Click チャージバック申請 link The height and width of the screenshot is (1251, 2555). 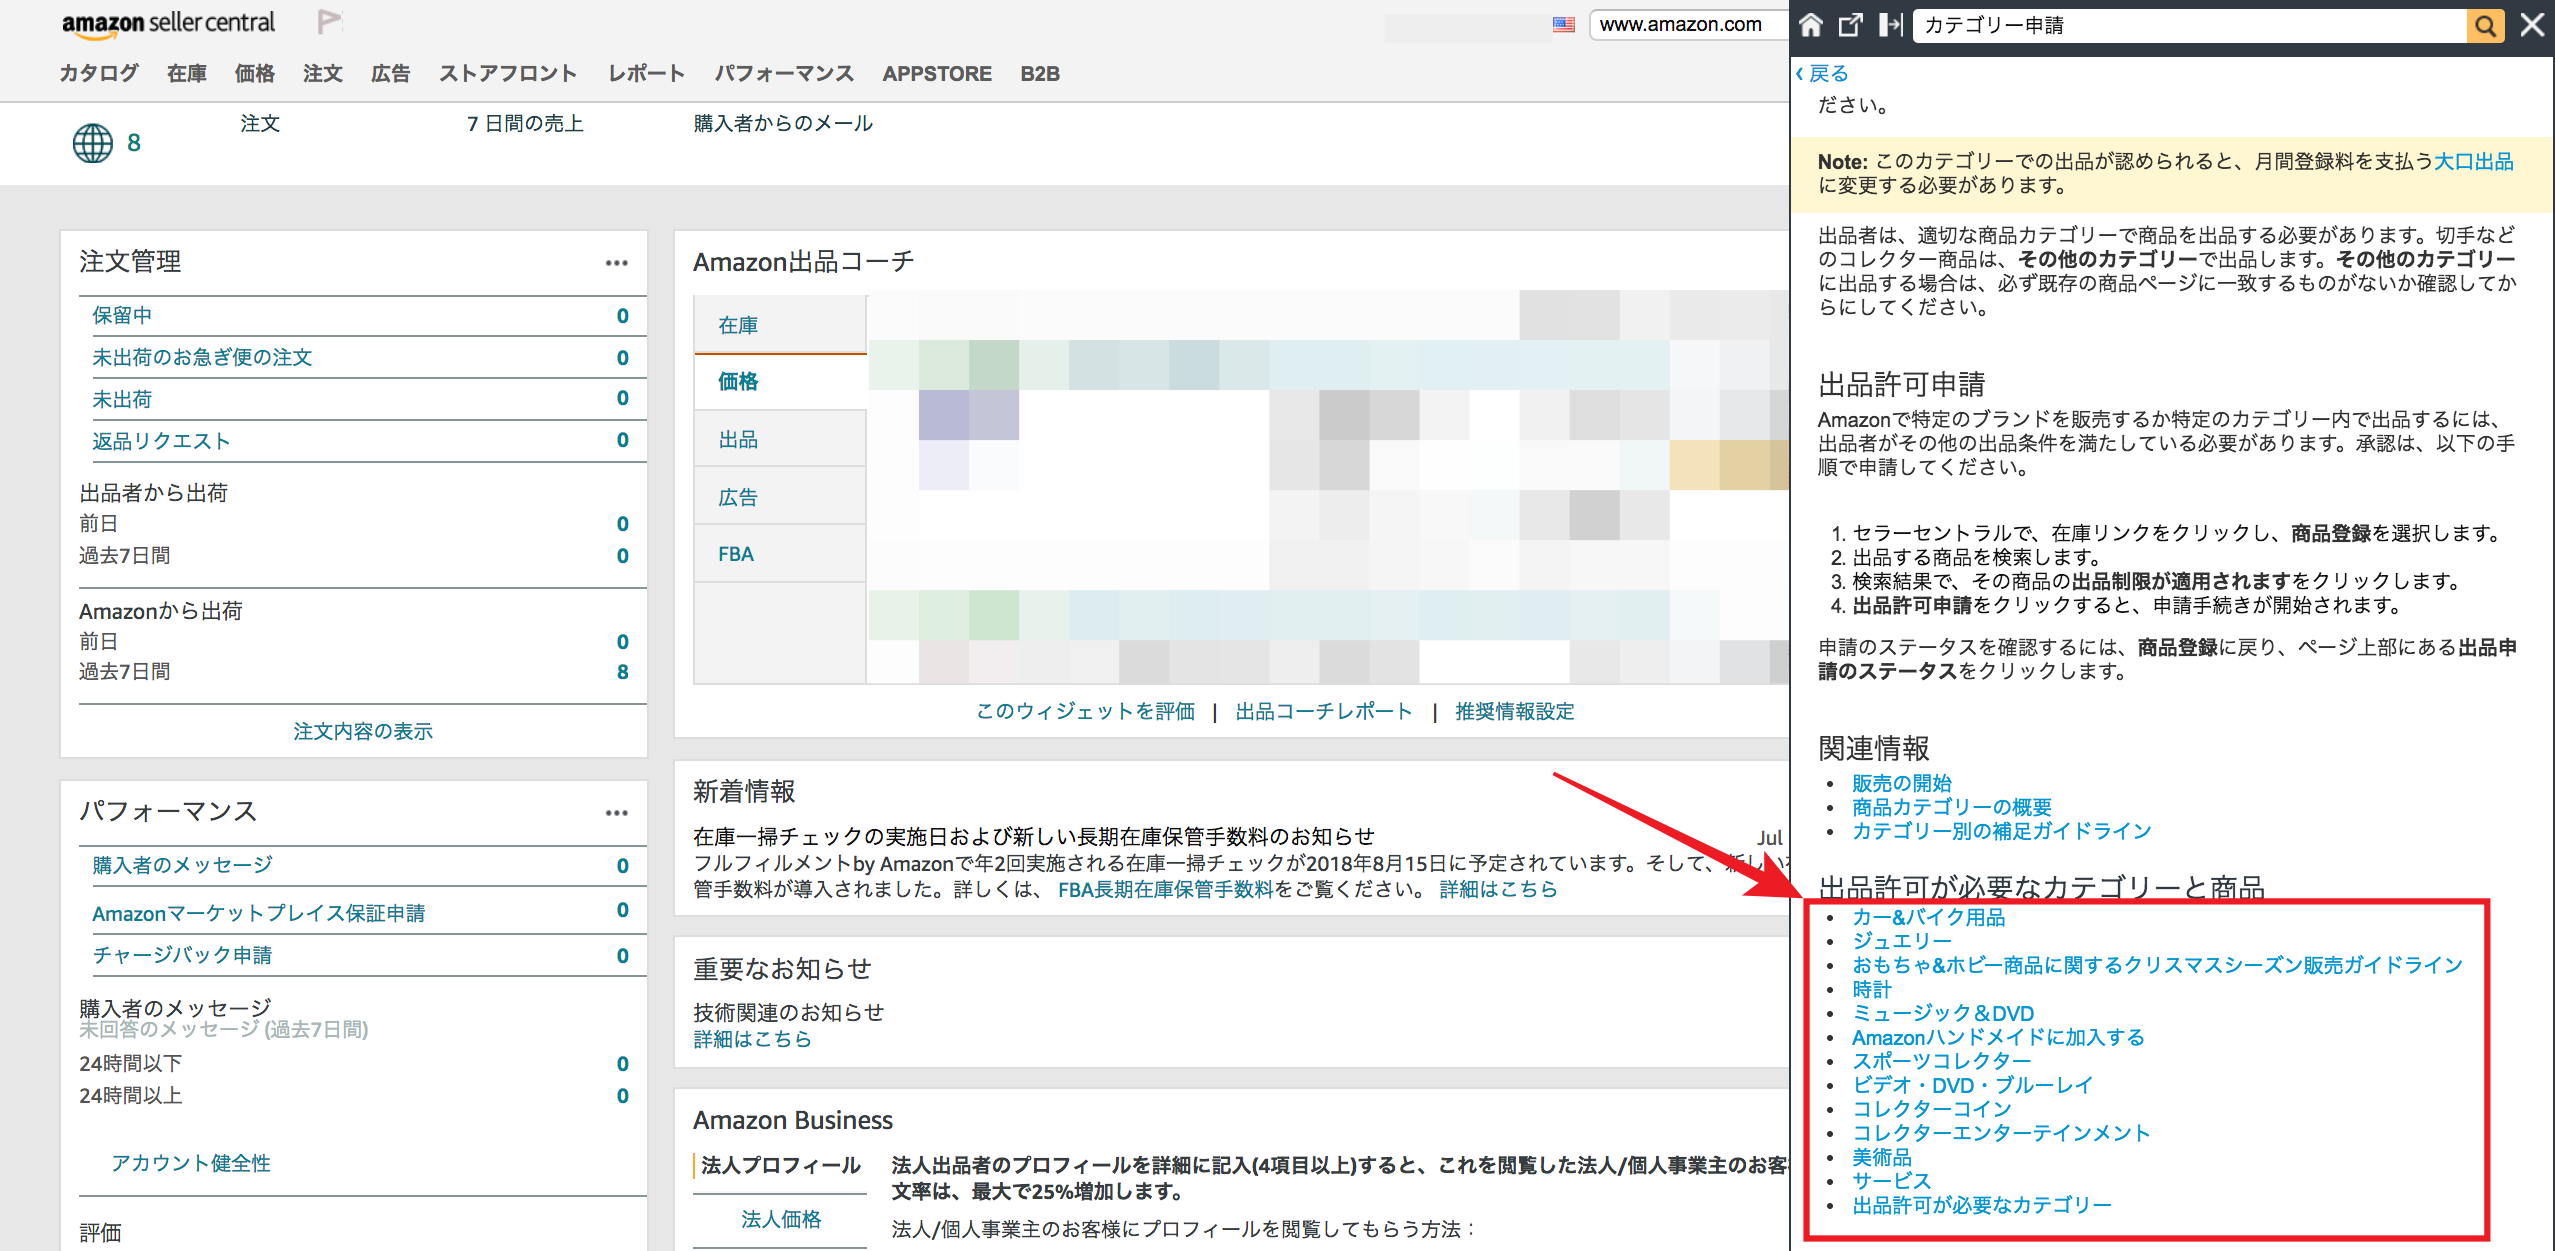[x=182, y=955]
